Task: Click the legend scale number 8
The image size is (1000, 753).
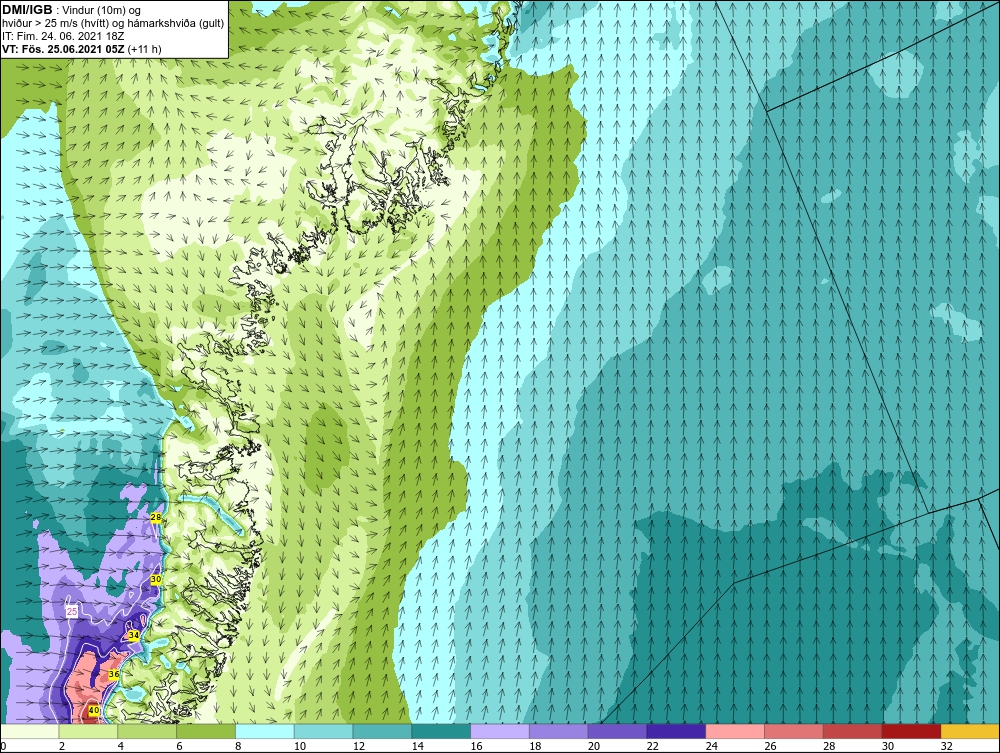Action: point(238,746)
